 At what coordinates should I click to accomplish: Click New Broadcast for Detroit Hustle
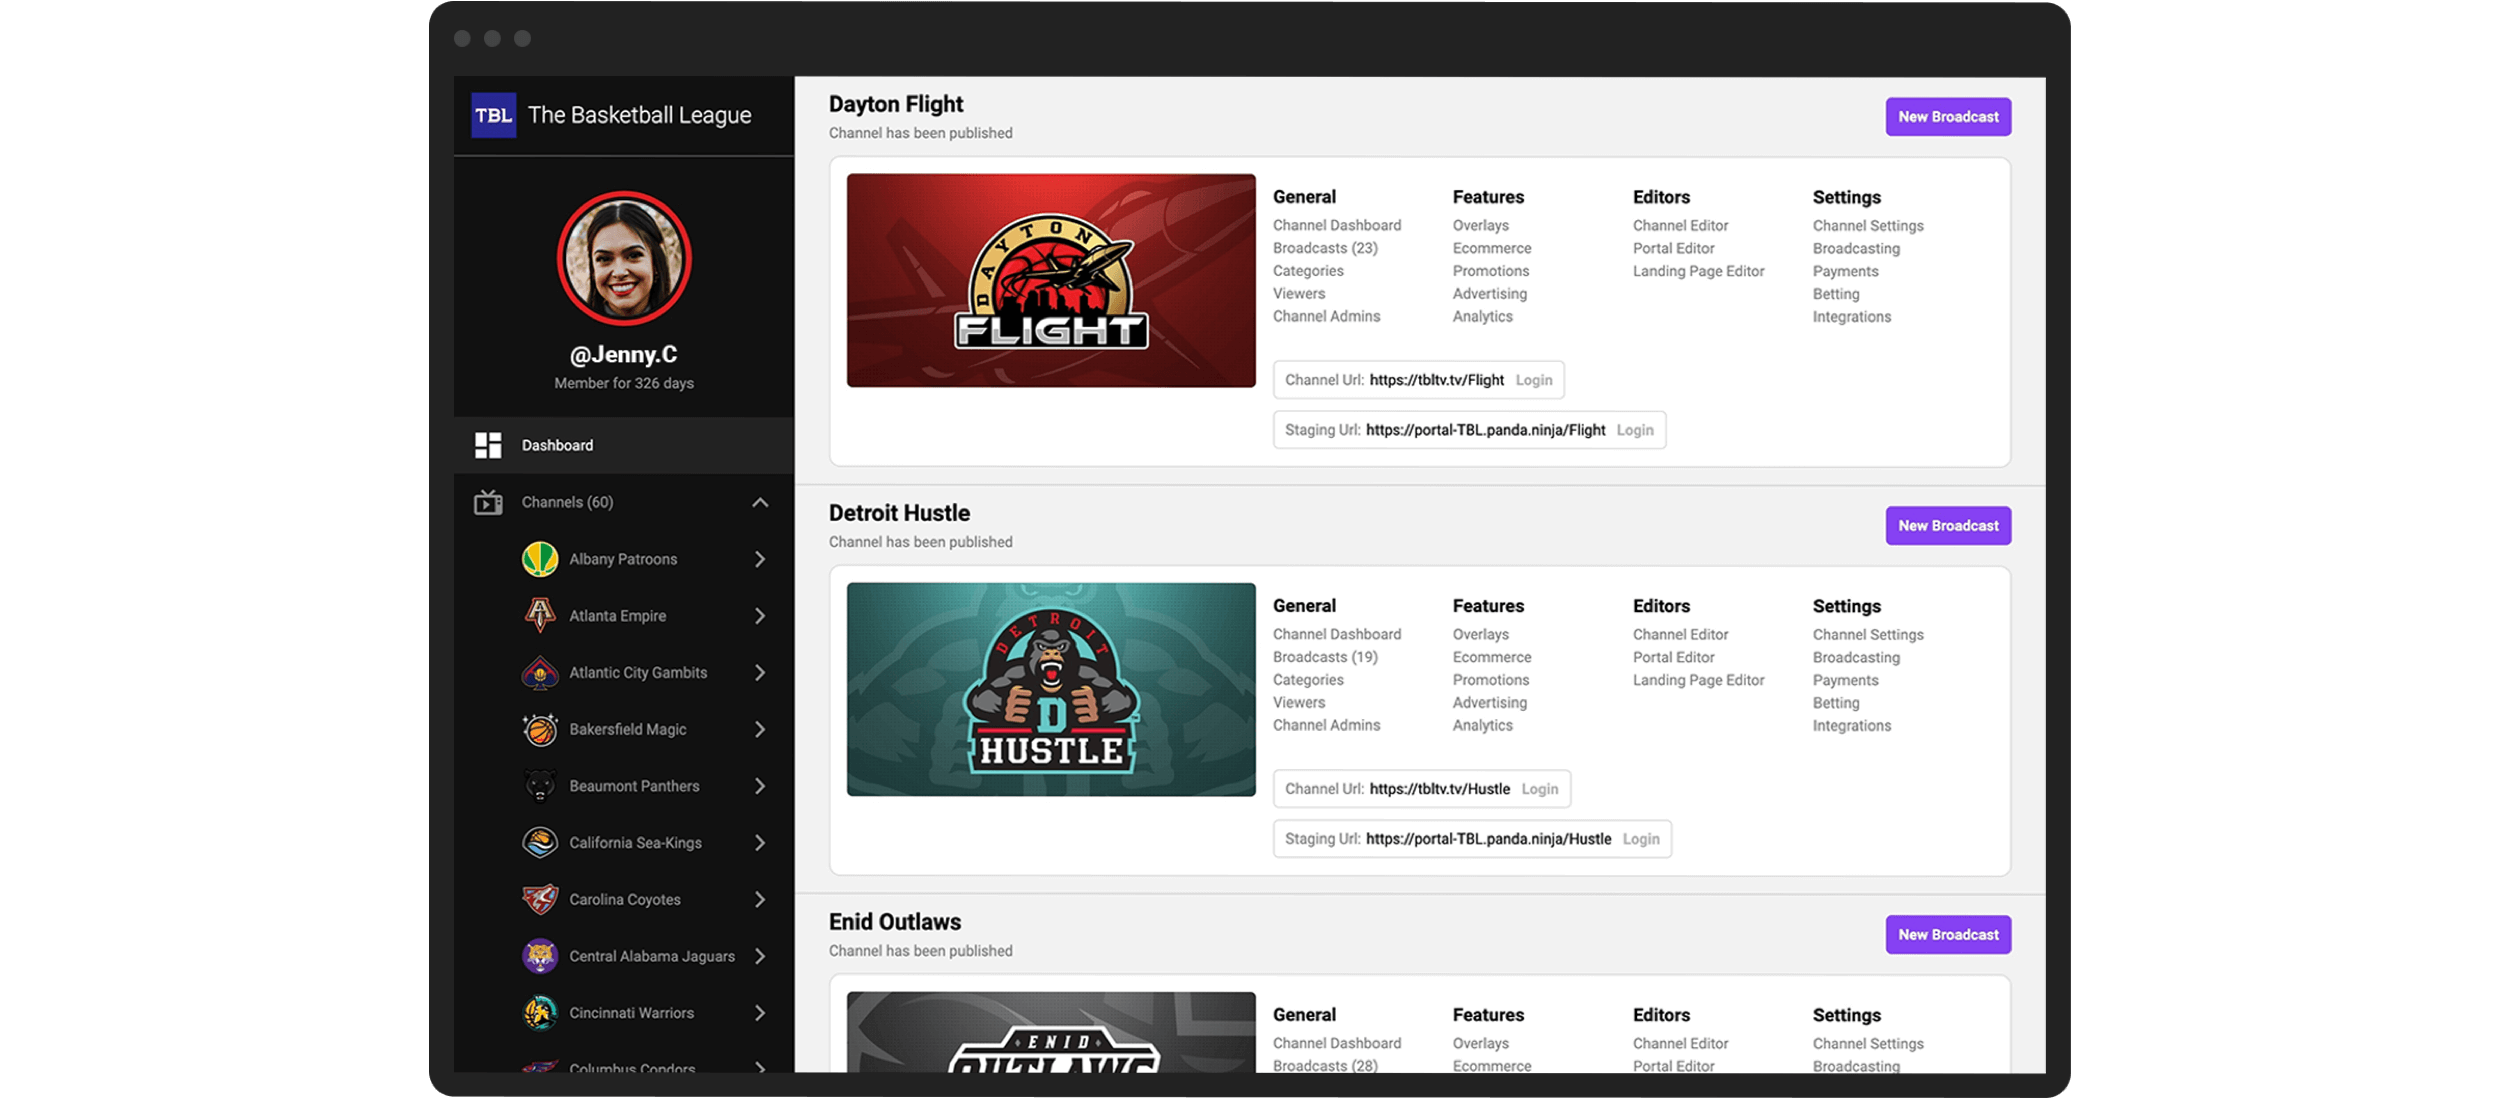point(1947,525)
